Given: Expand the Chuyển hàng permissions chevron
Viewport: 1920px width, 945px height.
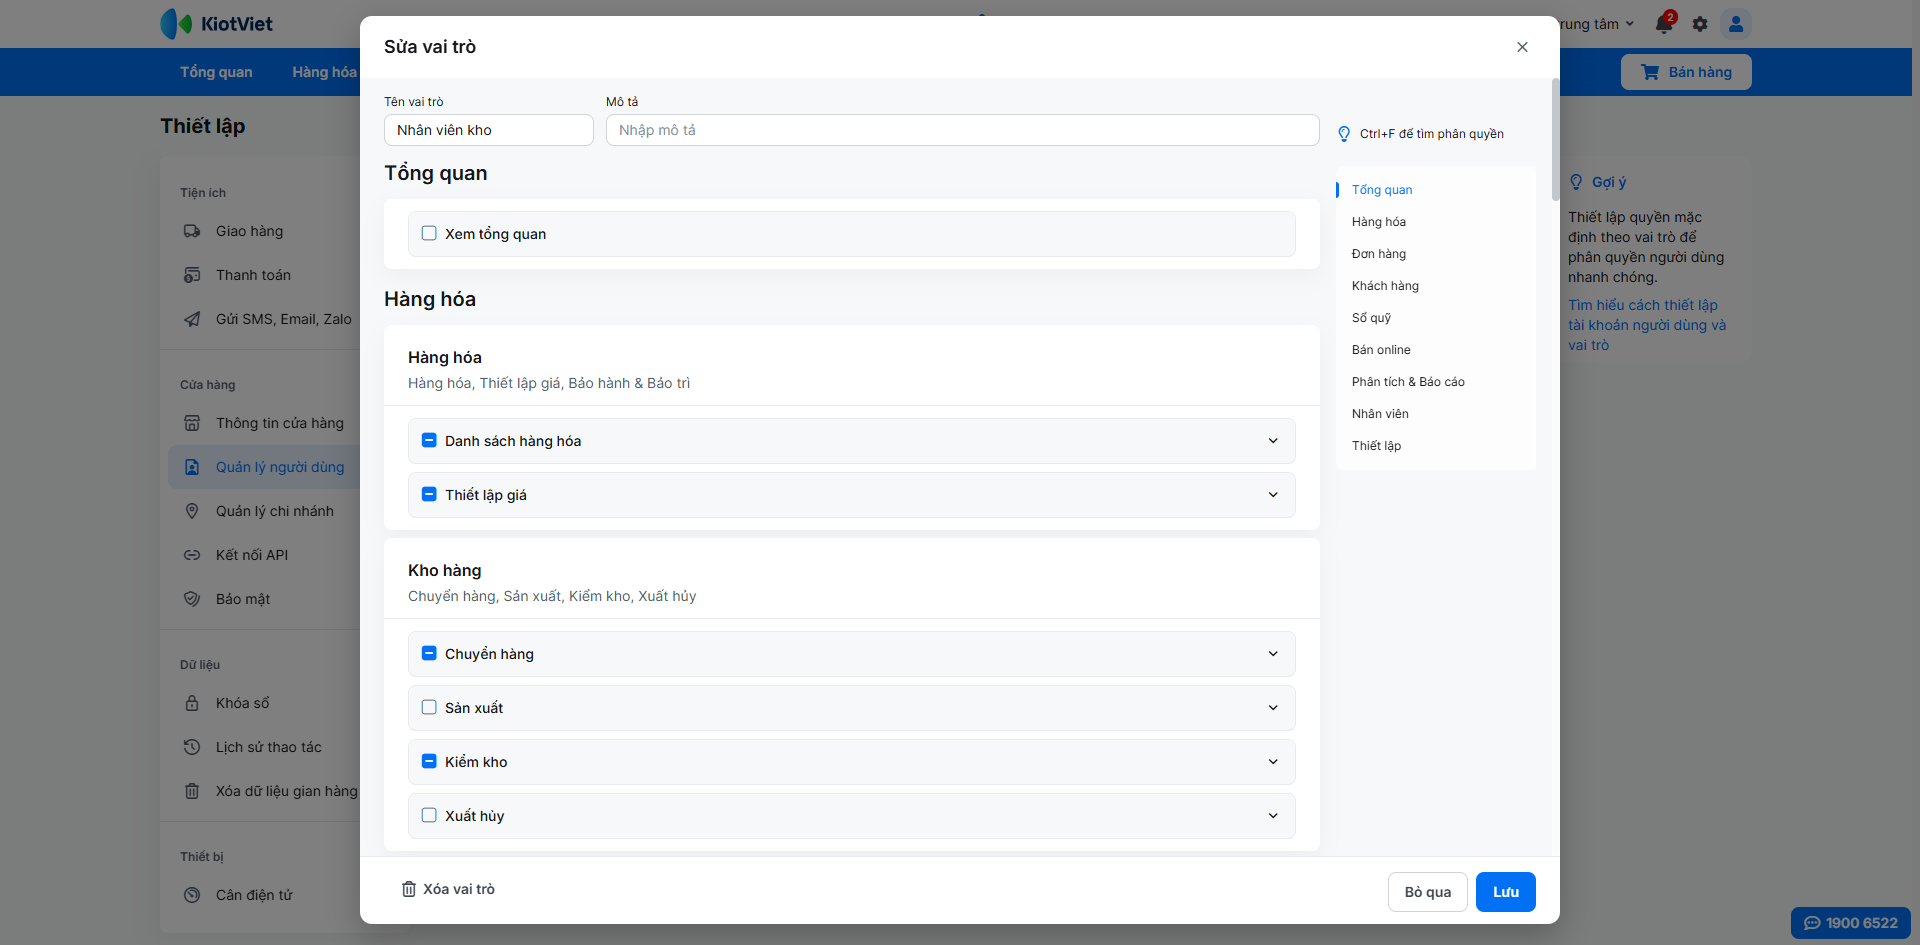Looking at the screenshot, I should click(1273, 654).
